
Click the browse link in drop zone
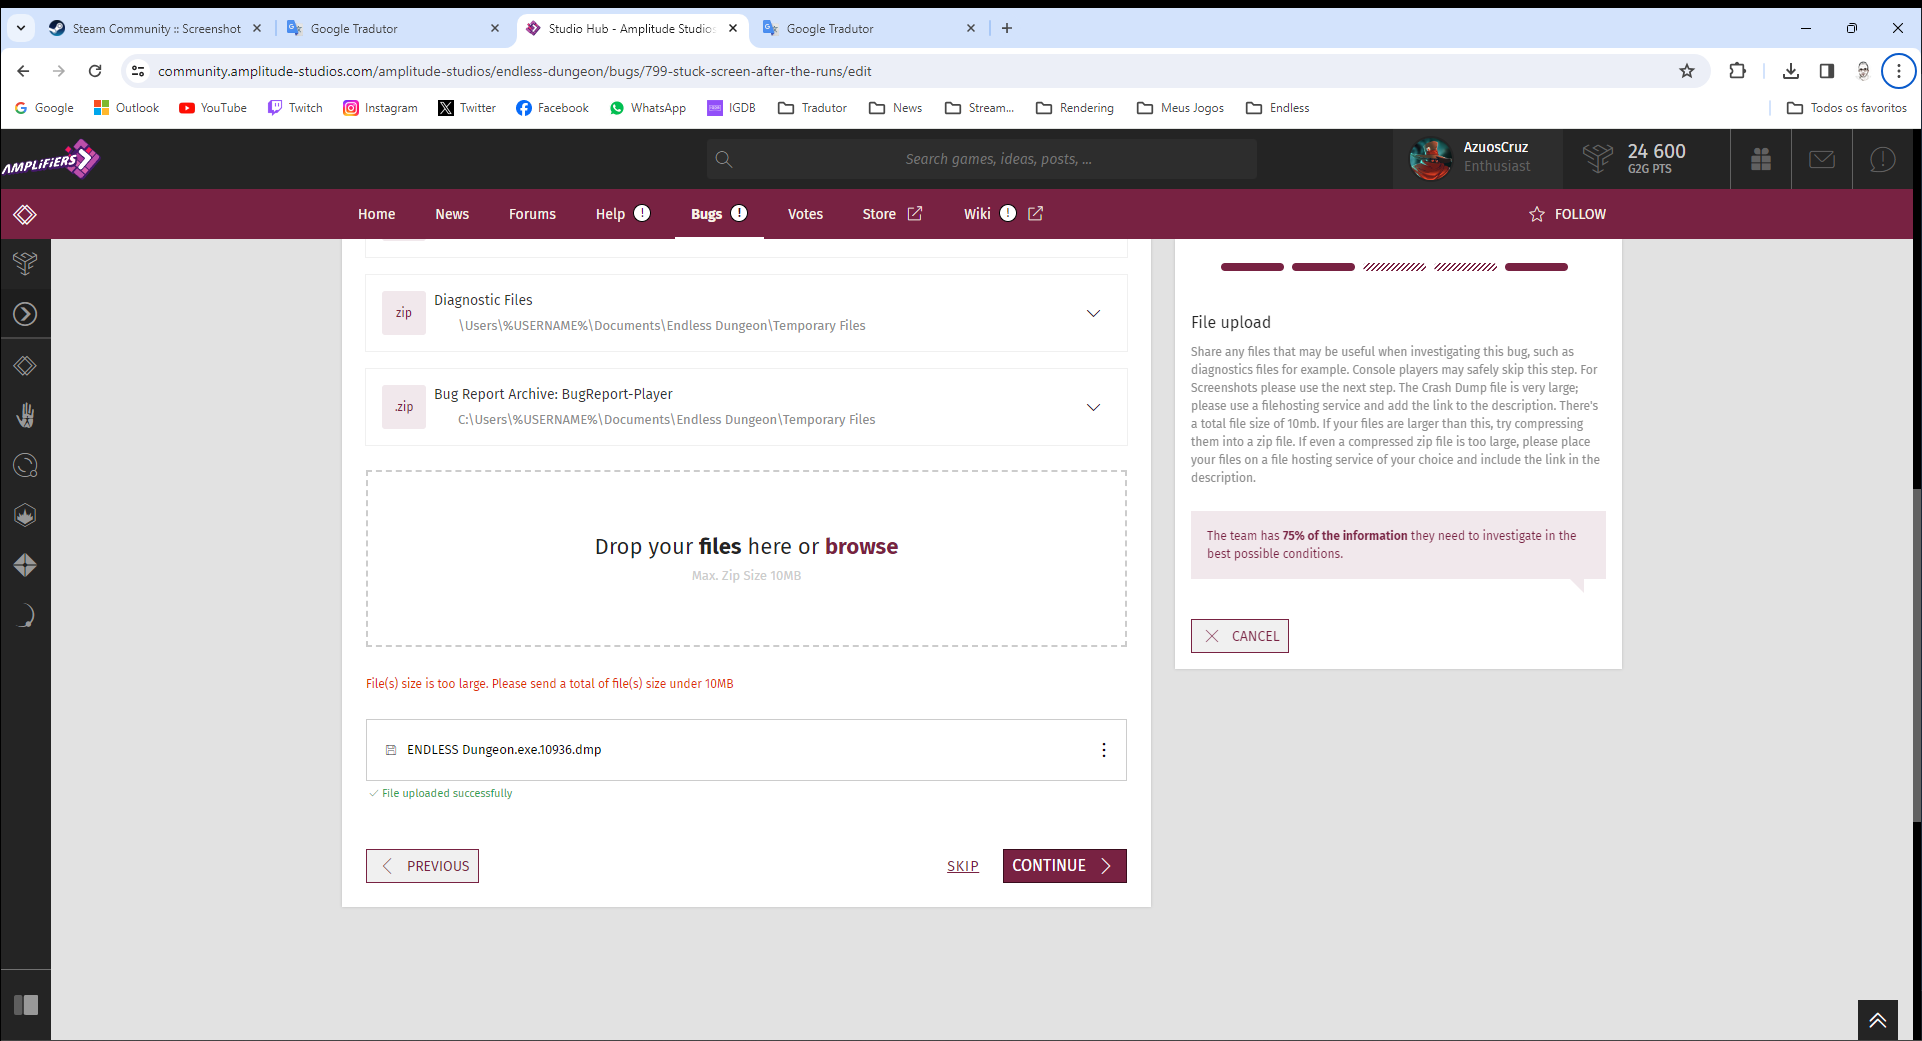coord(861,547)
